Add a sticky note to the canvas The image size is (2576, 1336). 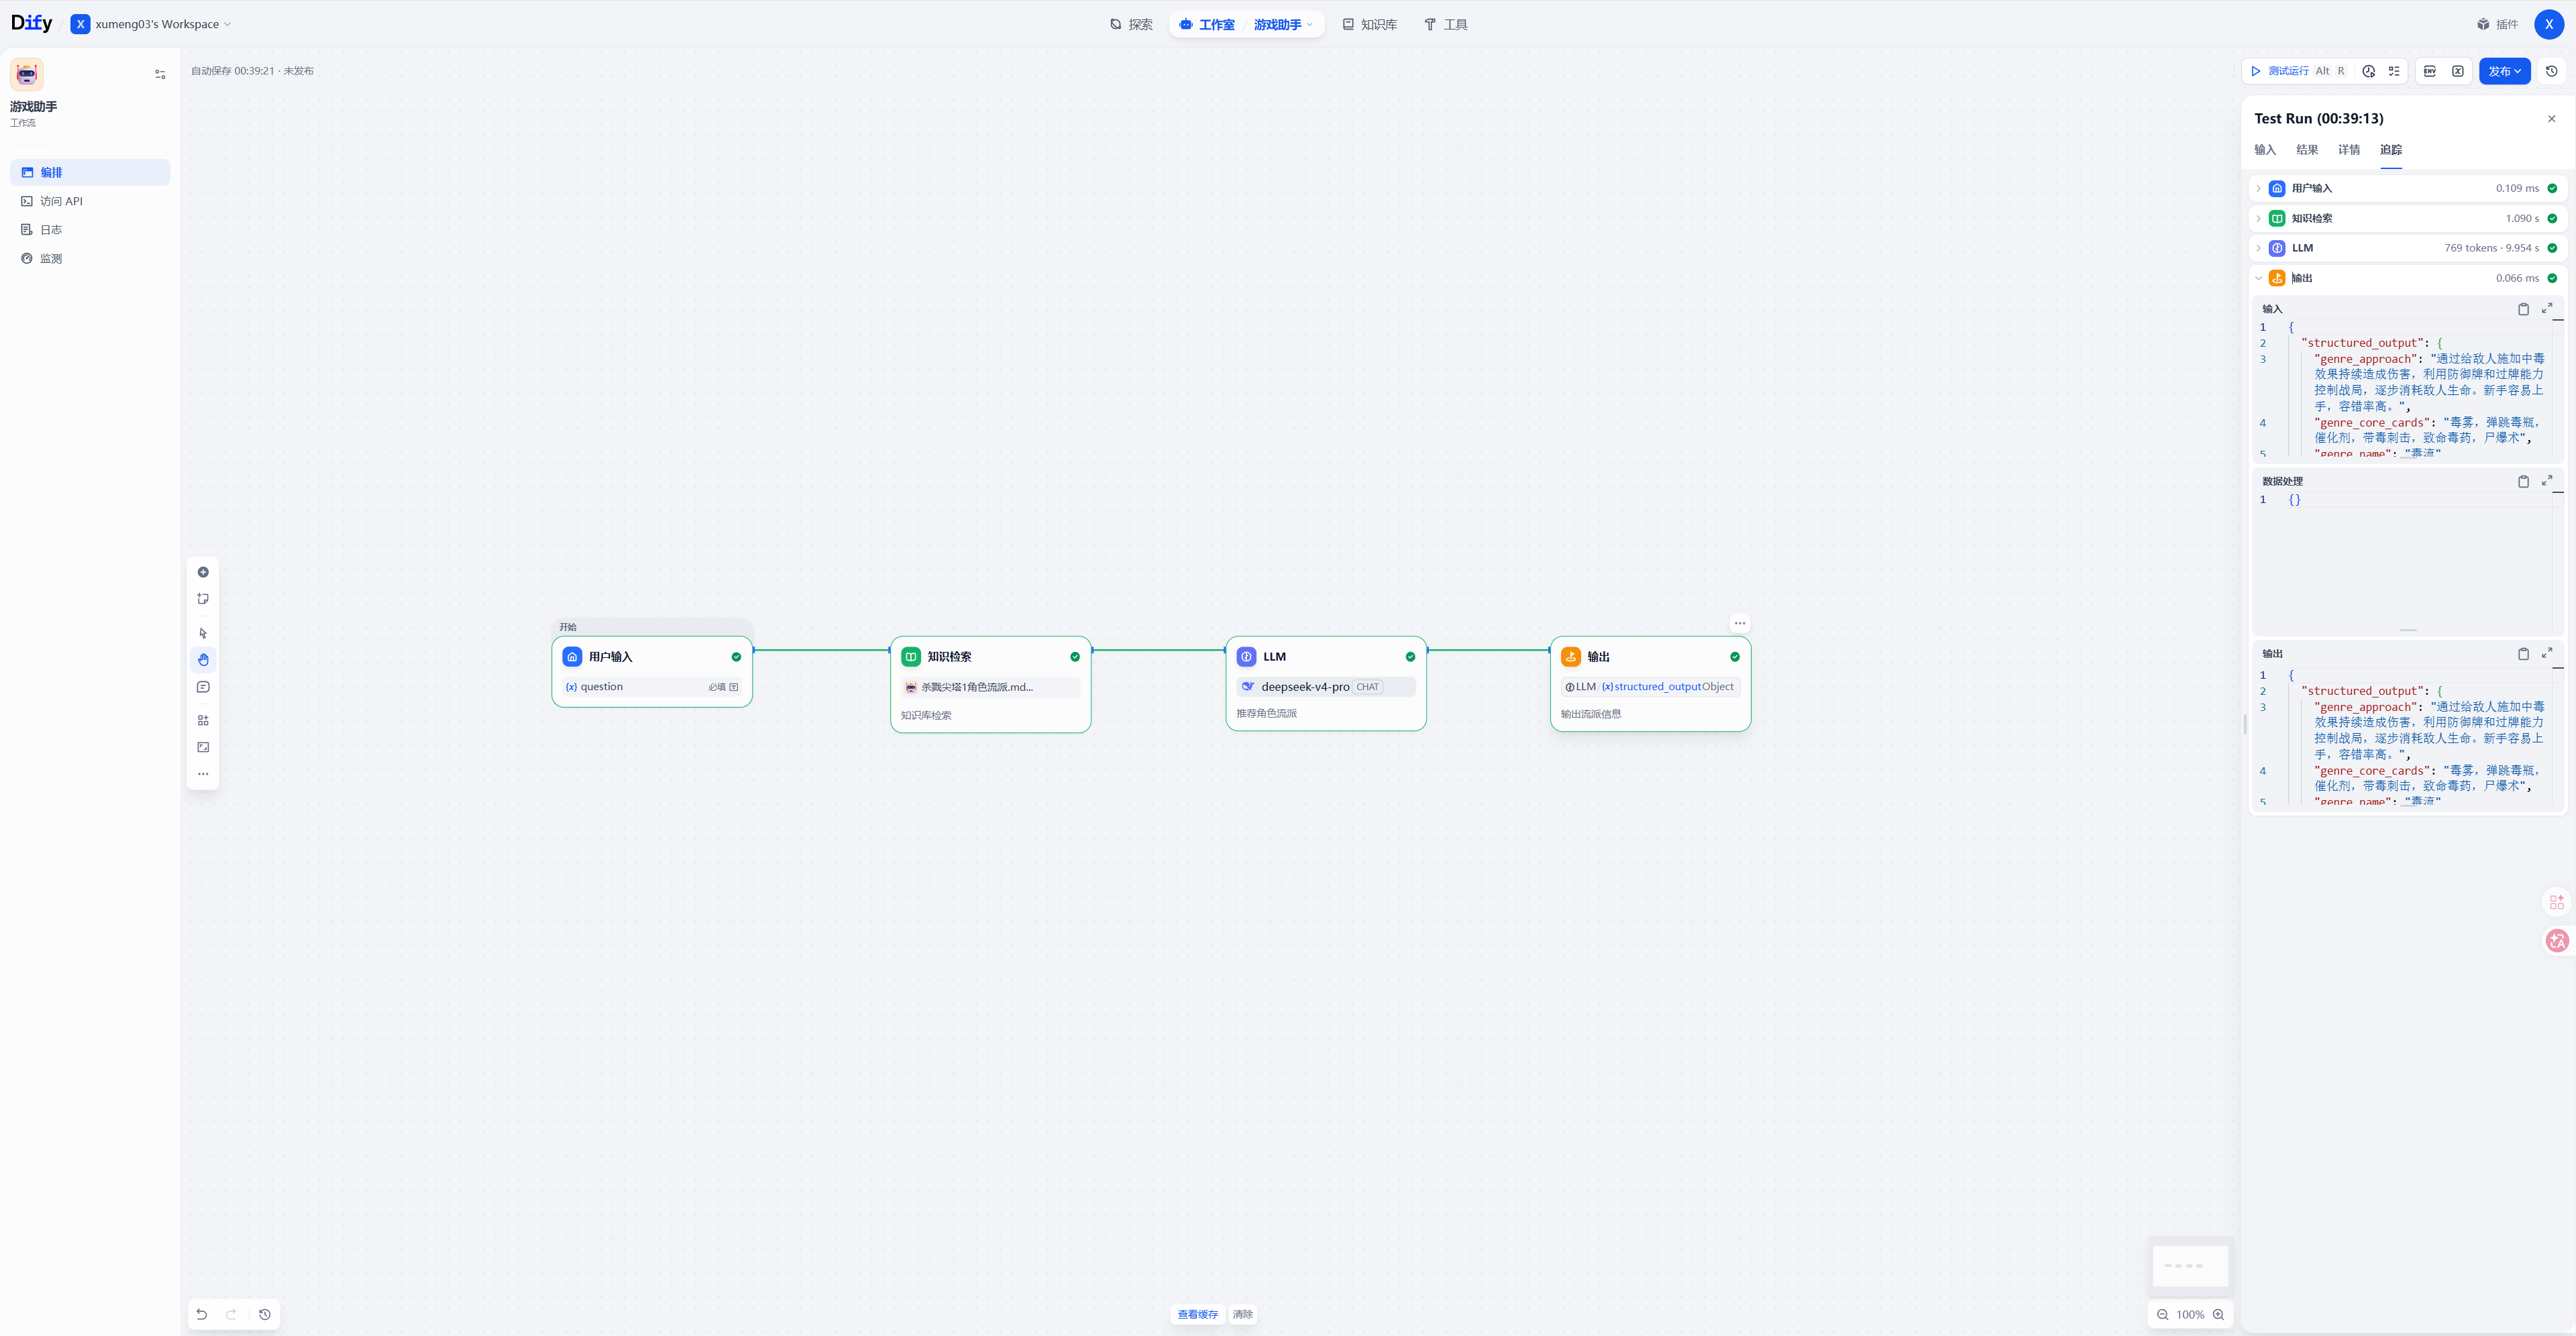[x=203, y=599]
